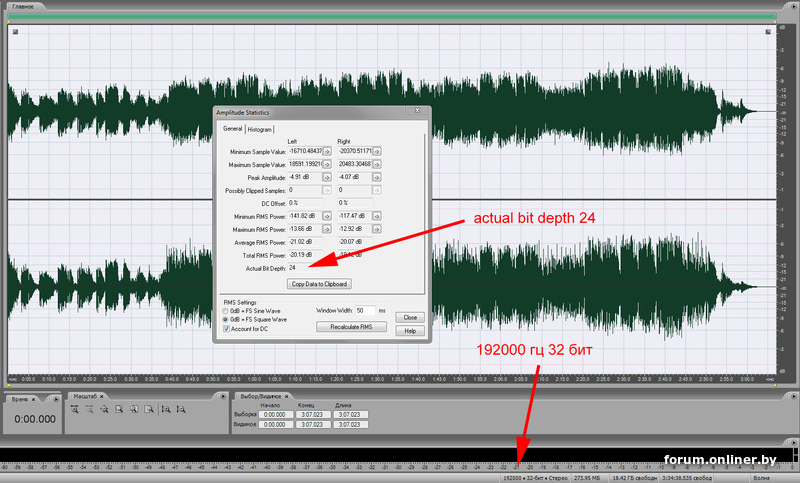Go to Left Peak Amplitude location arrow
Viewport: 800px width, 483px height.
pos(327,177)
